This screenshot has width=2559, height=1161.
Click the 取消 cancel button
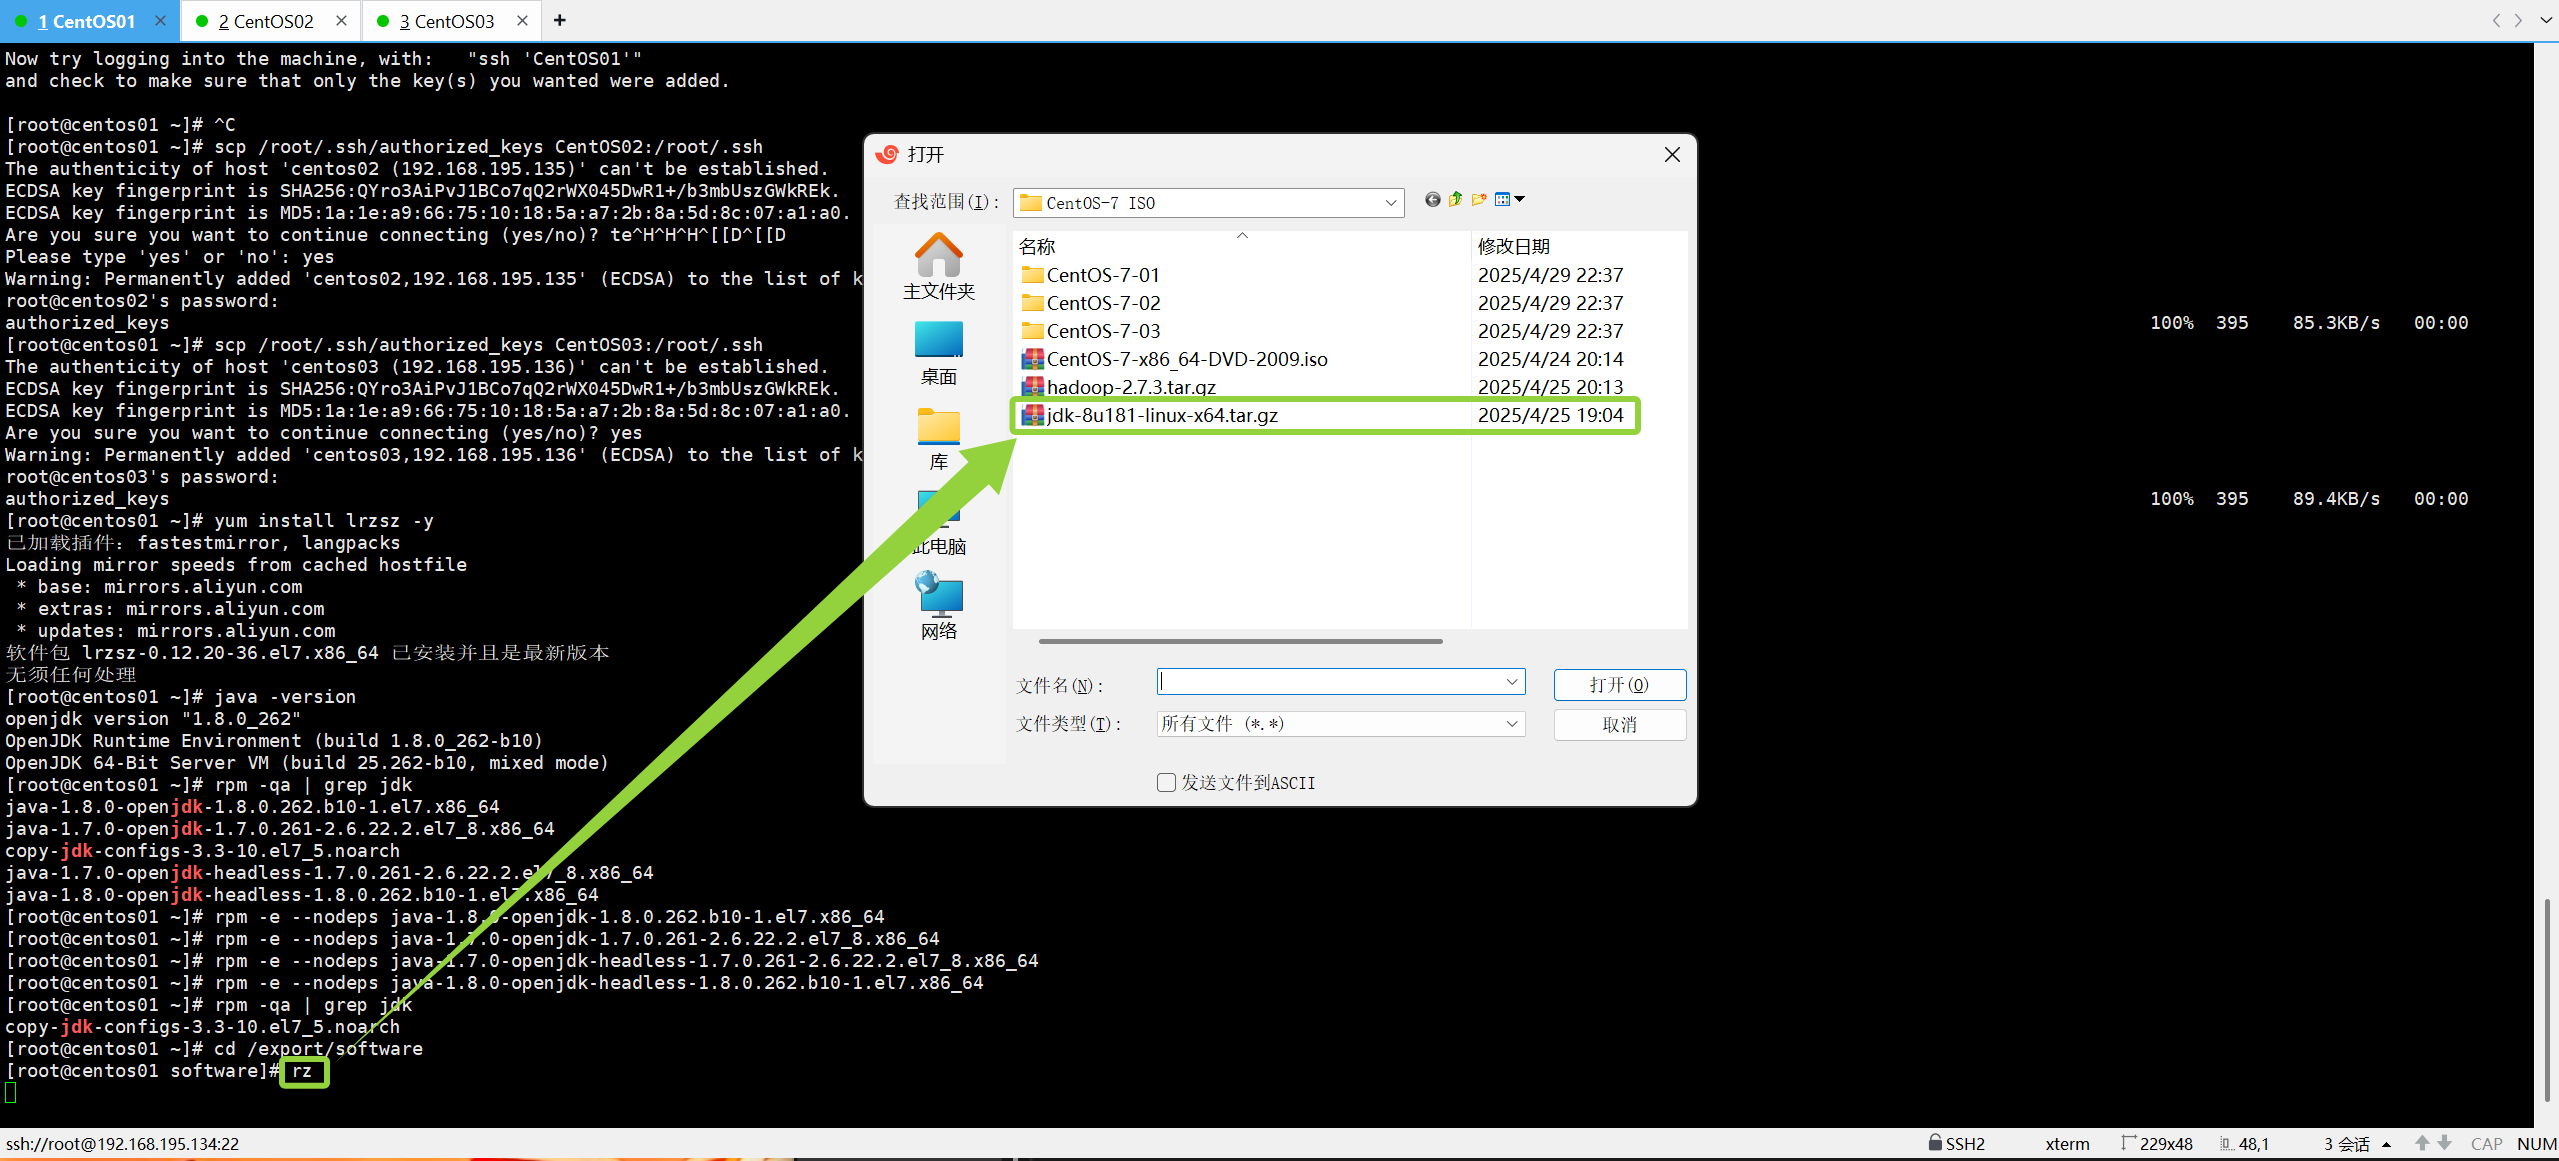(x=1619, y=725)
